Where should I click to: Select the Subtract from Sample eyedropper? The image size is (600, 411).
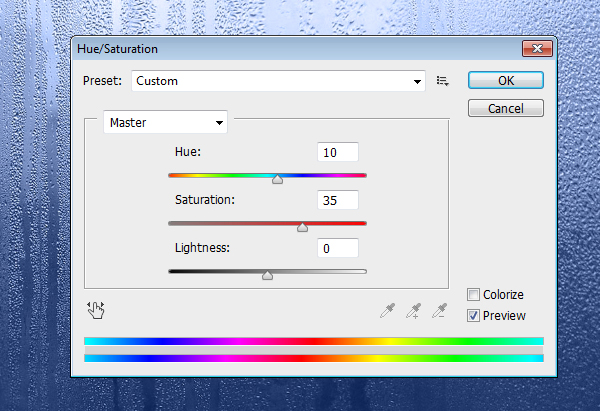pos(438,311)
